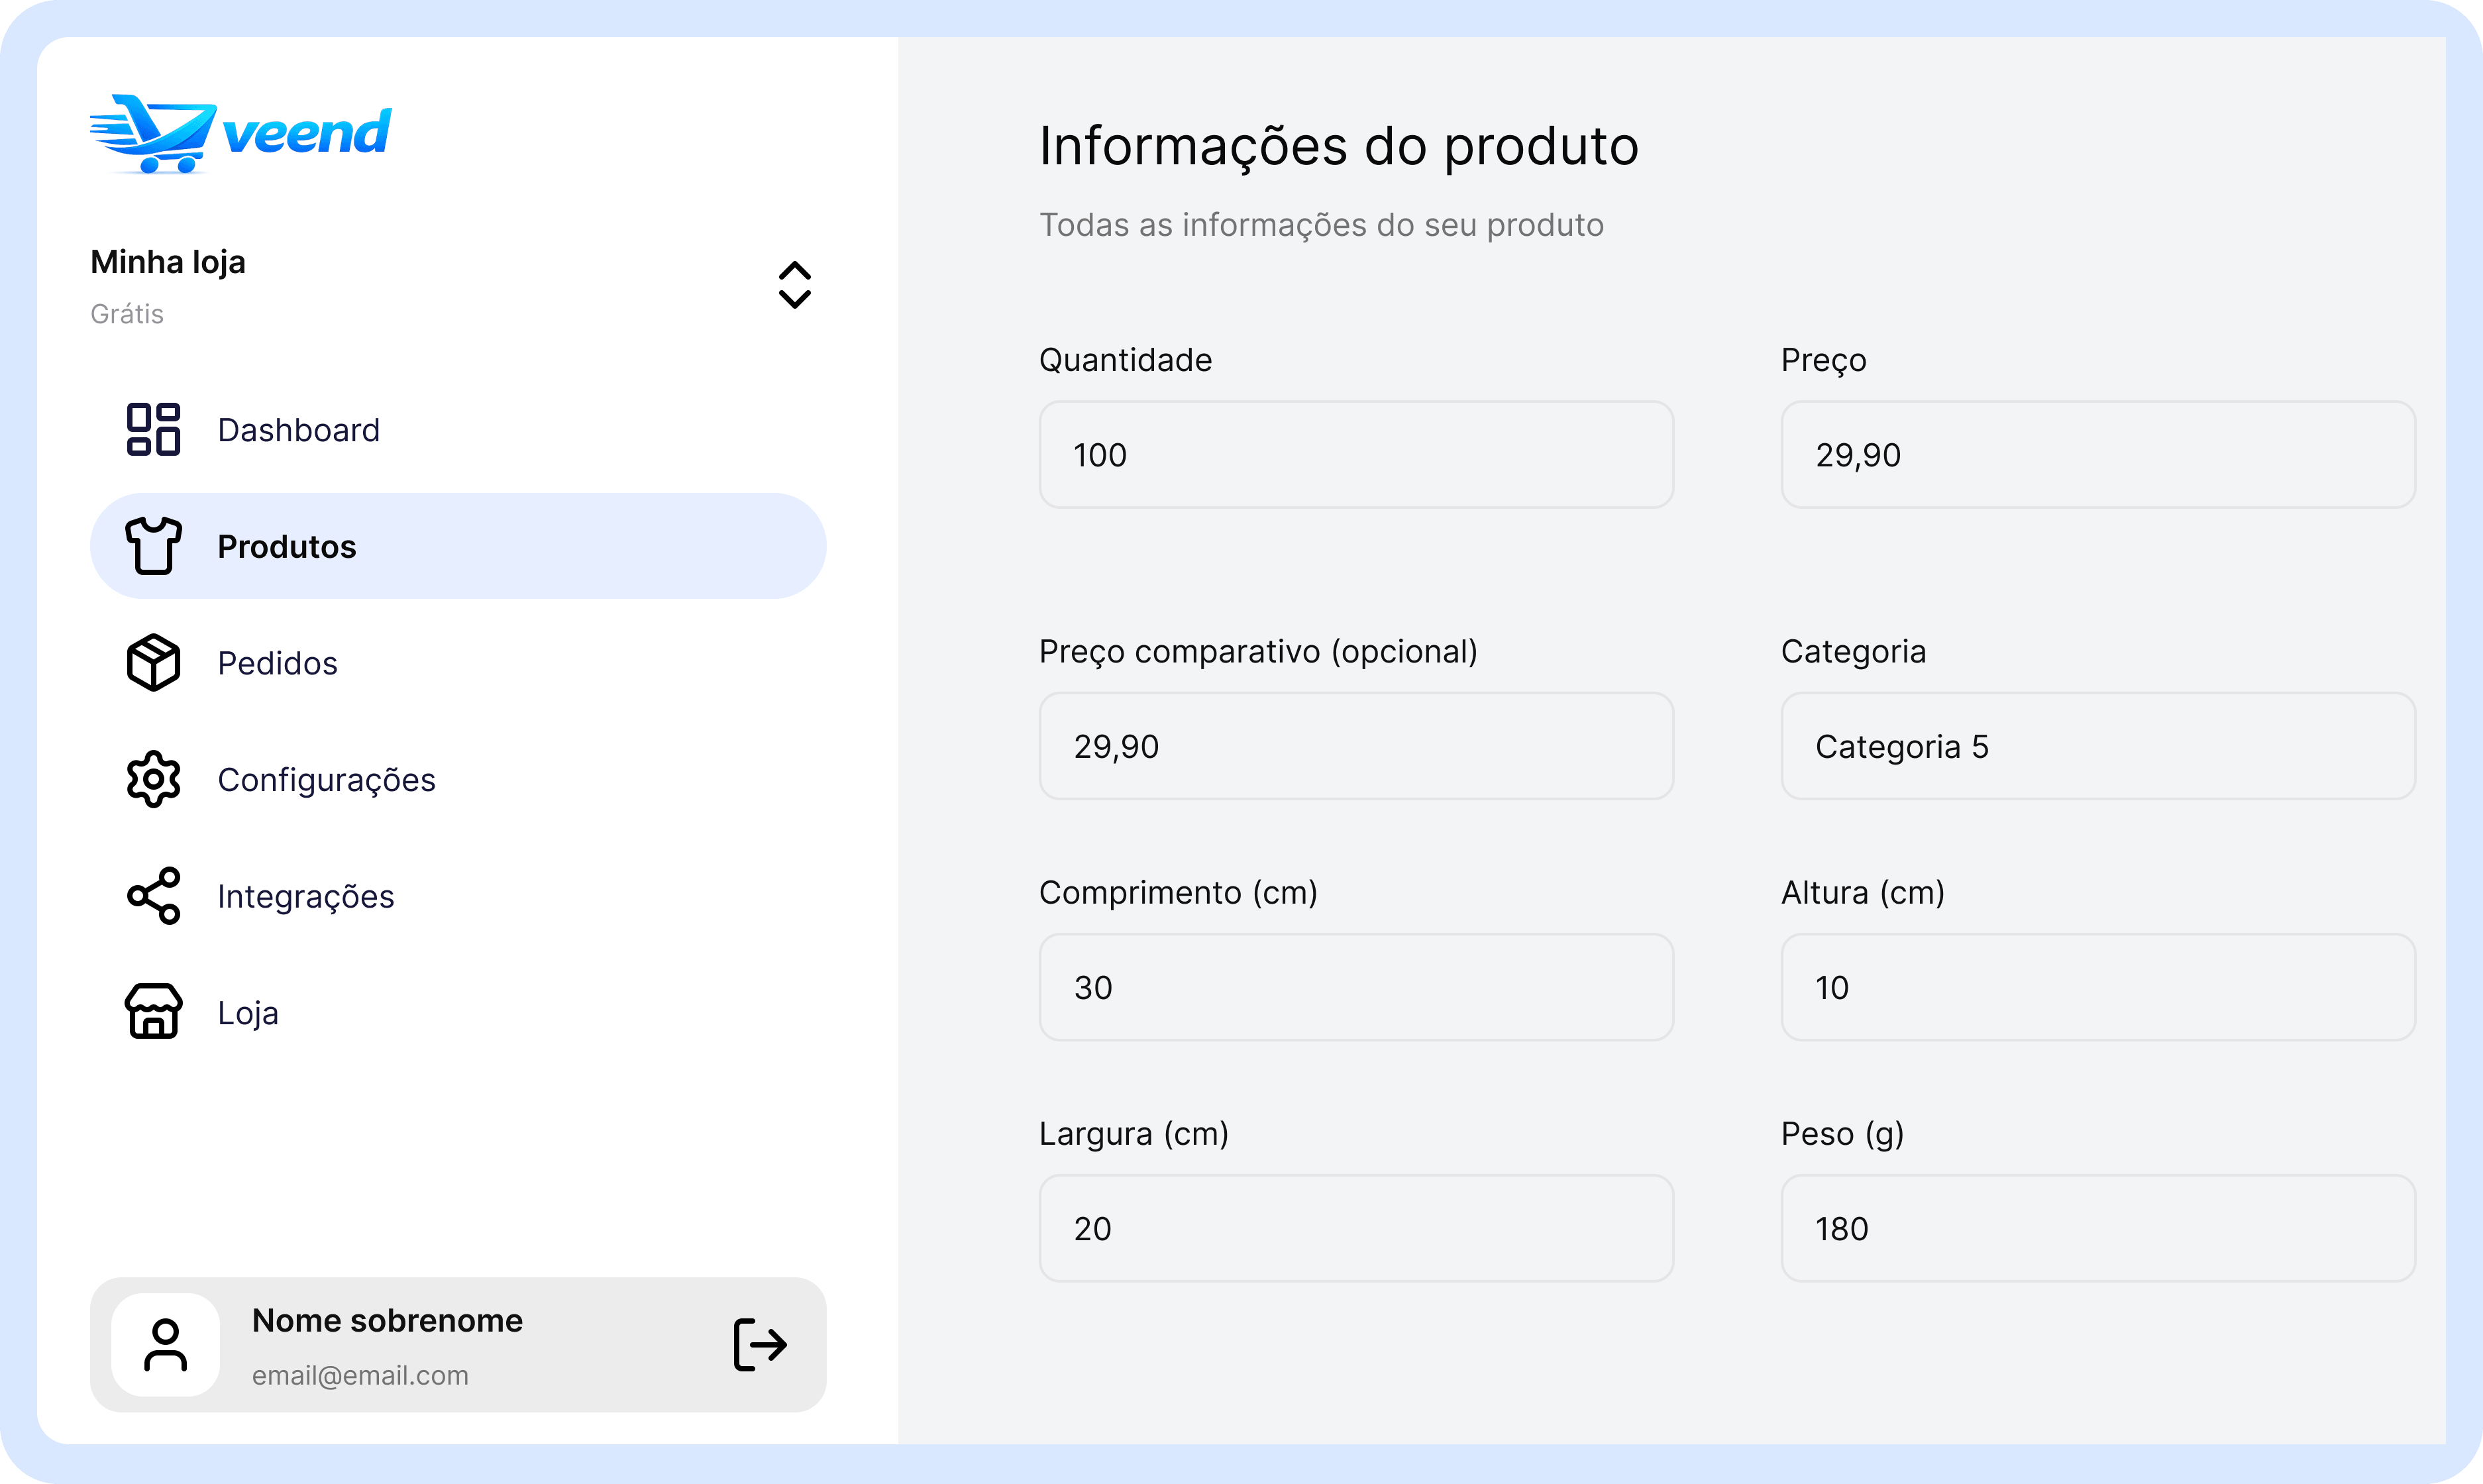Screen dimensions: 2483x1484
Task: Open the Categoria field showing Categoria 5
Action: [2098, 746]
